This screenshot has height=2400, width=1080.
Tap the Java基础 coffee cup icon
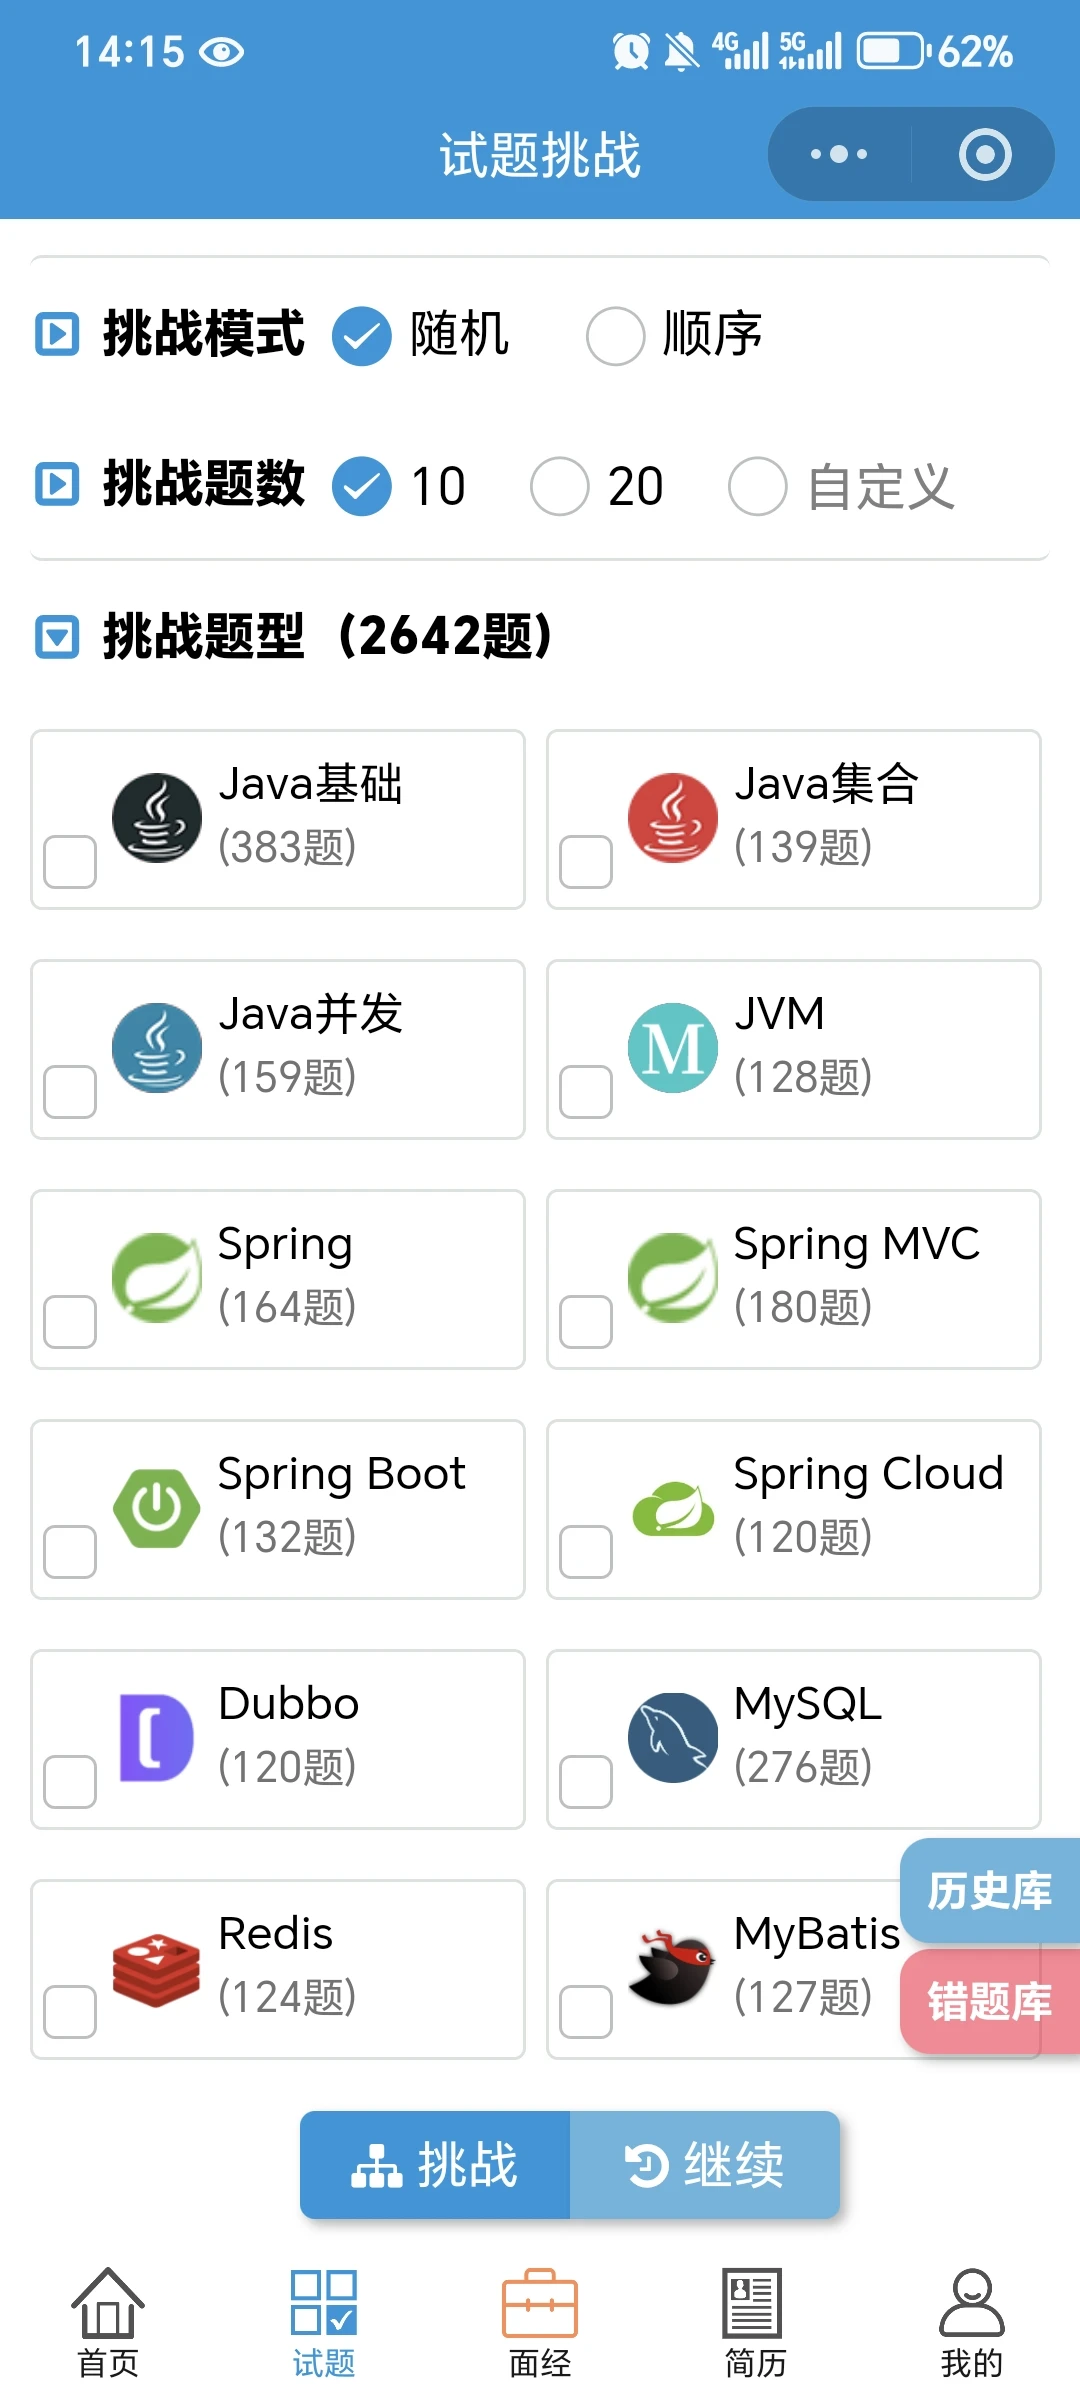coord(157,818)
